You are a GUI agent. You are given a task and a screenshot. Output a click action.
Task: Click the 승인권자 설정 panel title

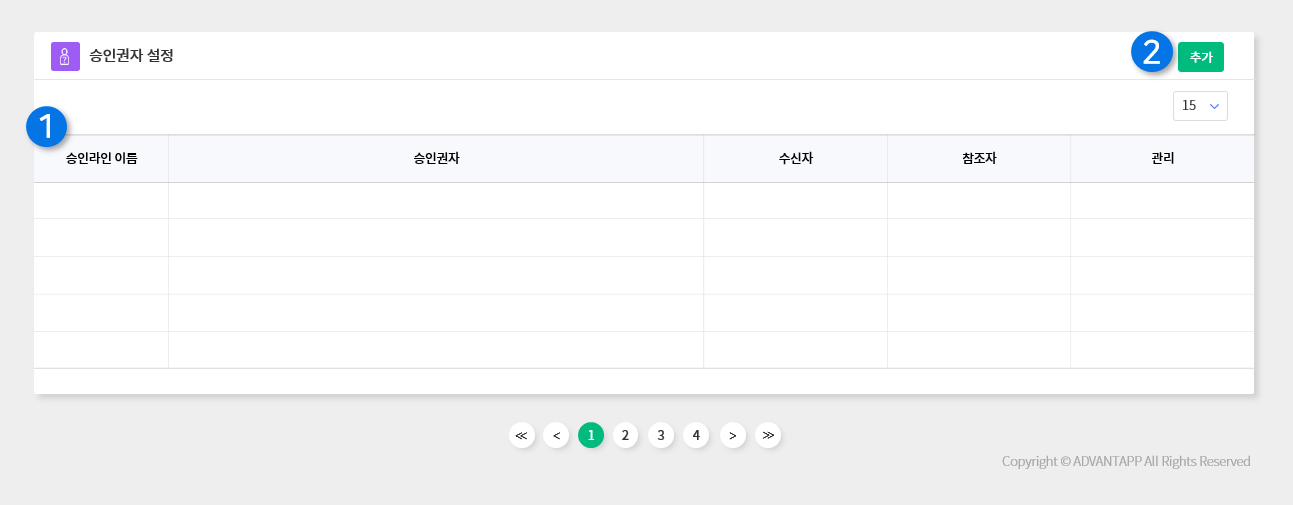(x=131, y=56)
